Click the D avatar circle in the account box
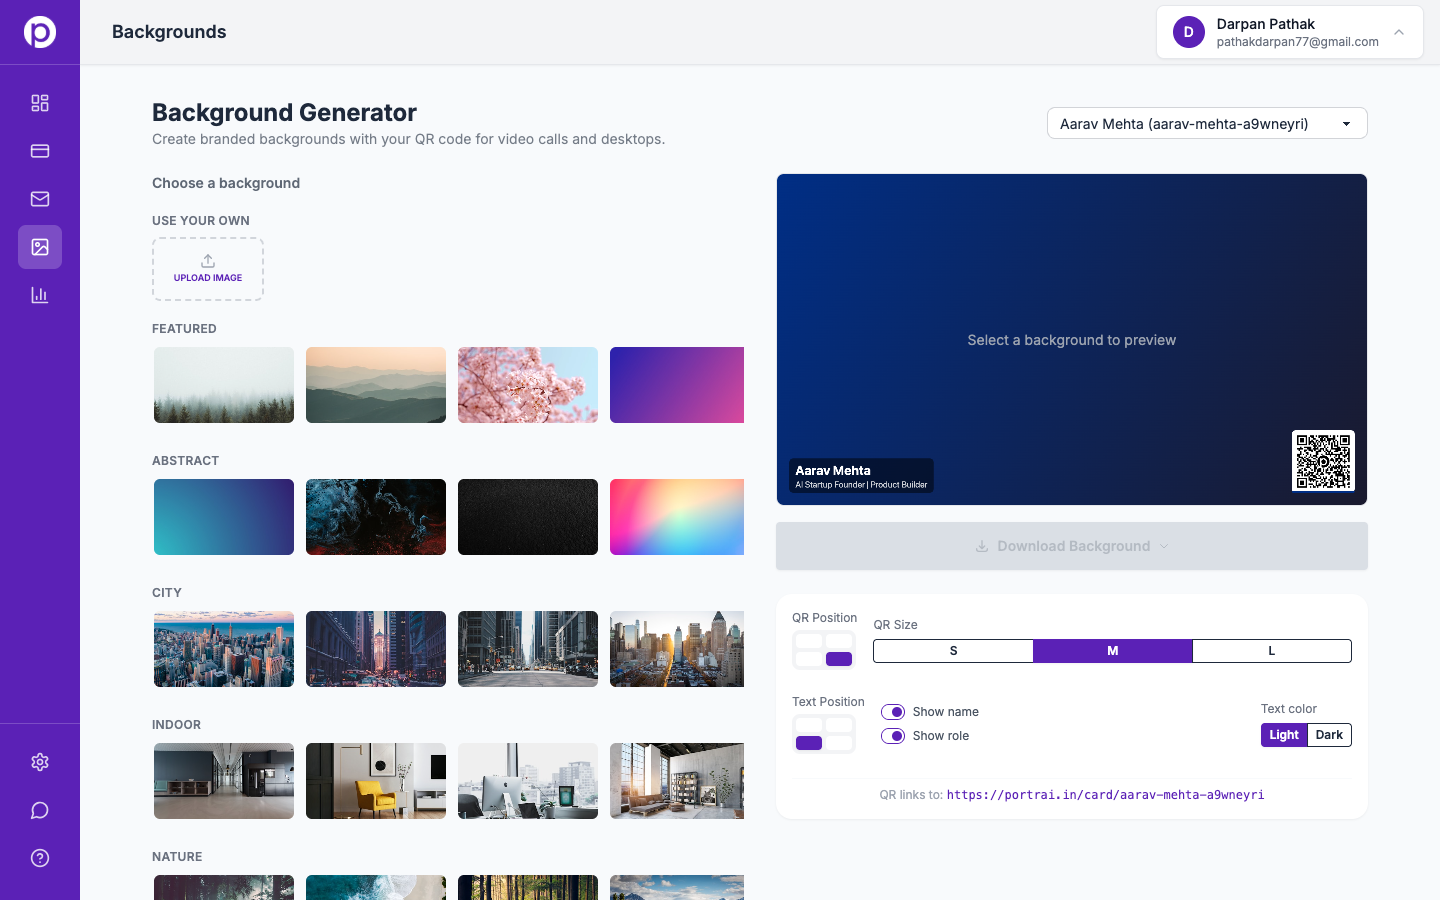The width and height of the screenshot is (1440, 900). (1189, 32)
